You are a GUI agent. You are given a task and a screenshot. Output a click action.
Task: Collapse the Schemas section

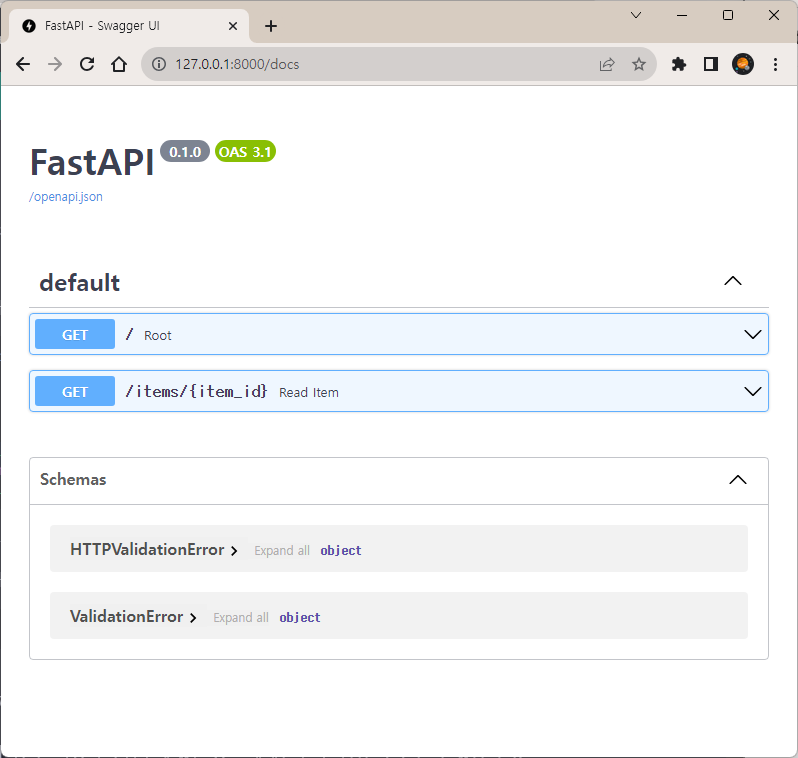(738, 480)
